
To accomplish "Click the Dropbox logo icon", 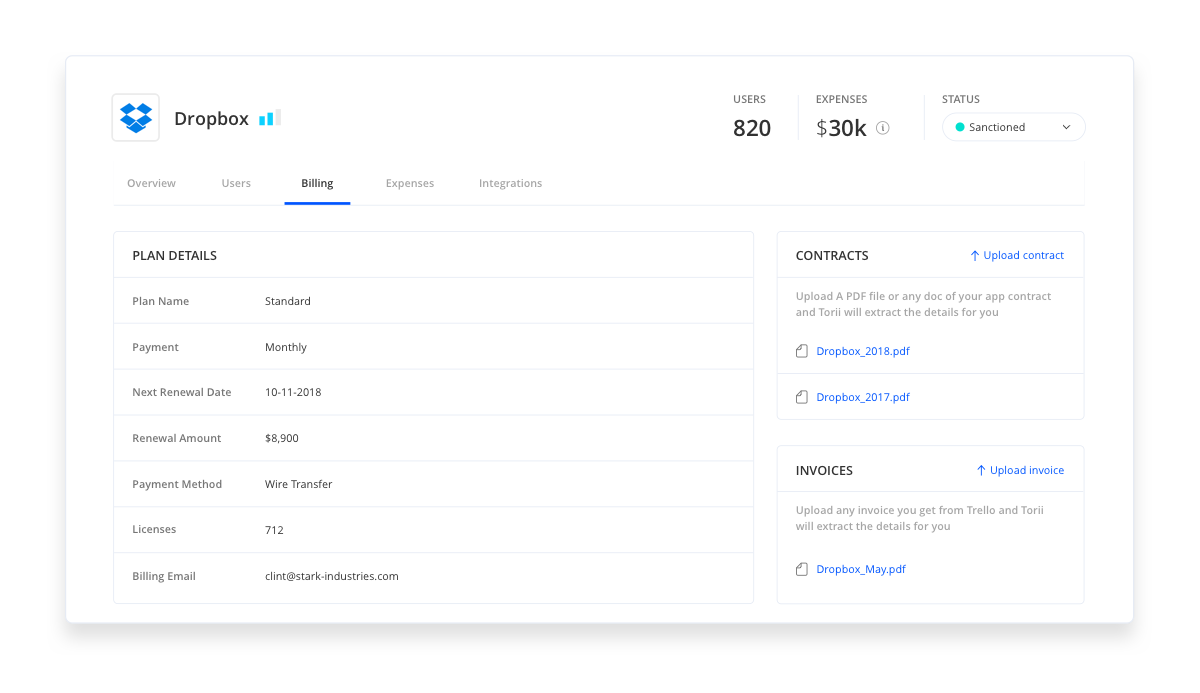I will pyautogui.click(x=135, y=118).
